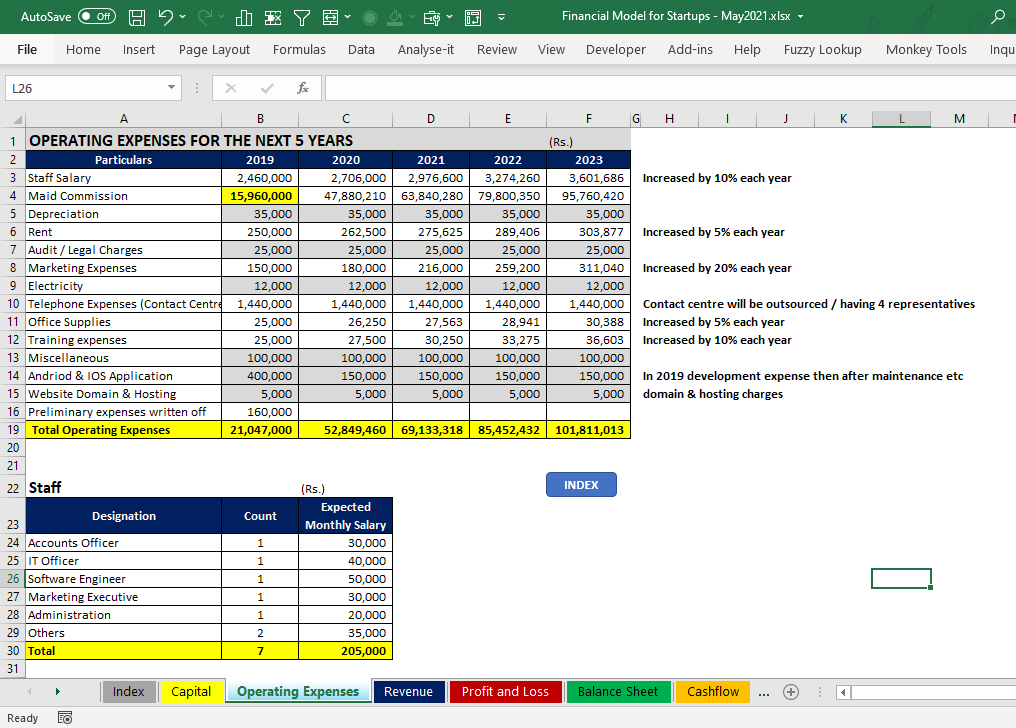This screenshot has height=728, width=1016.
Task: Click the merge cells icon
Action: [x=330, y=17]
